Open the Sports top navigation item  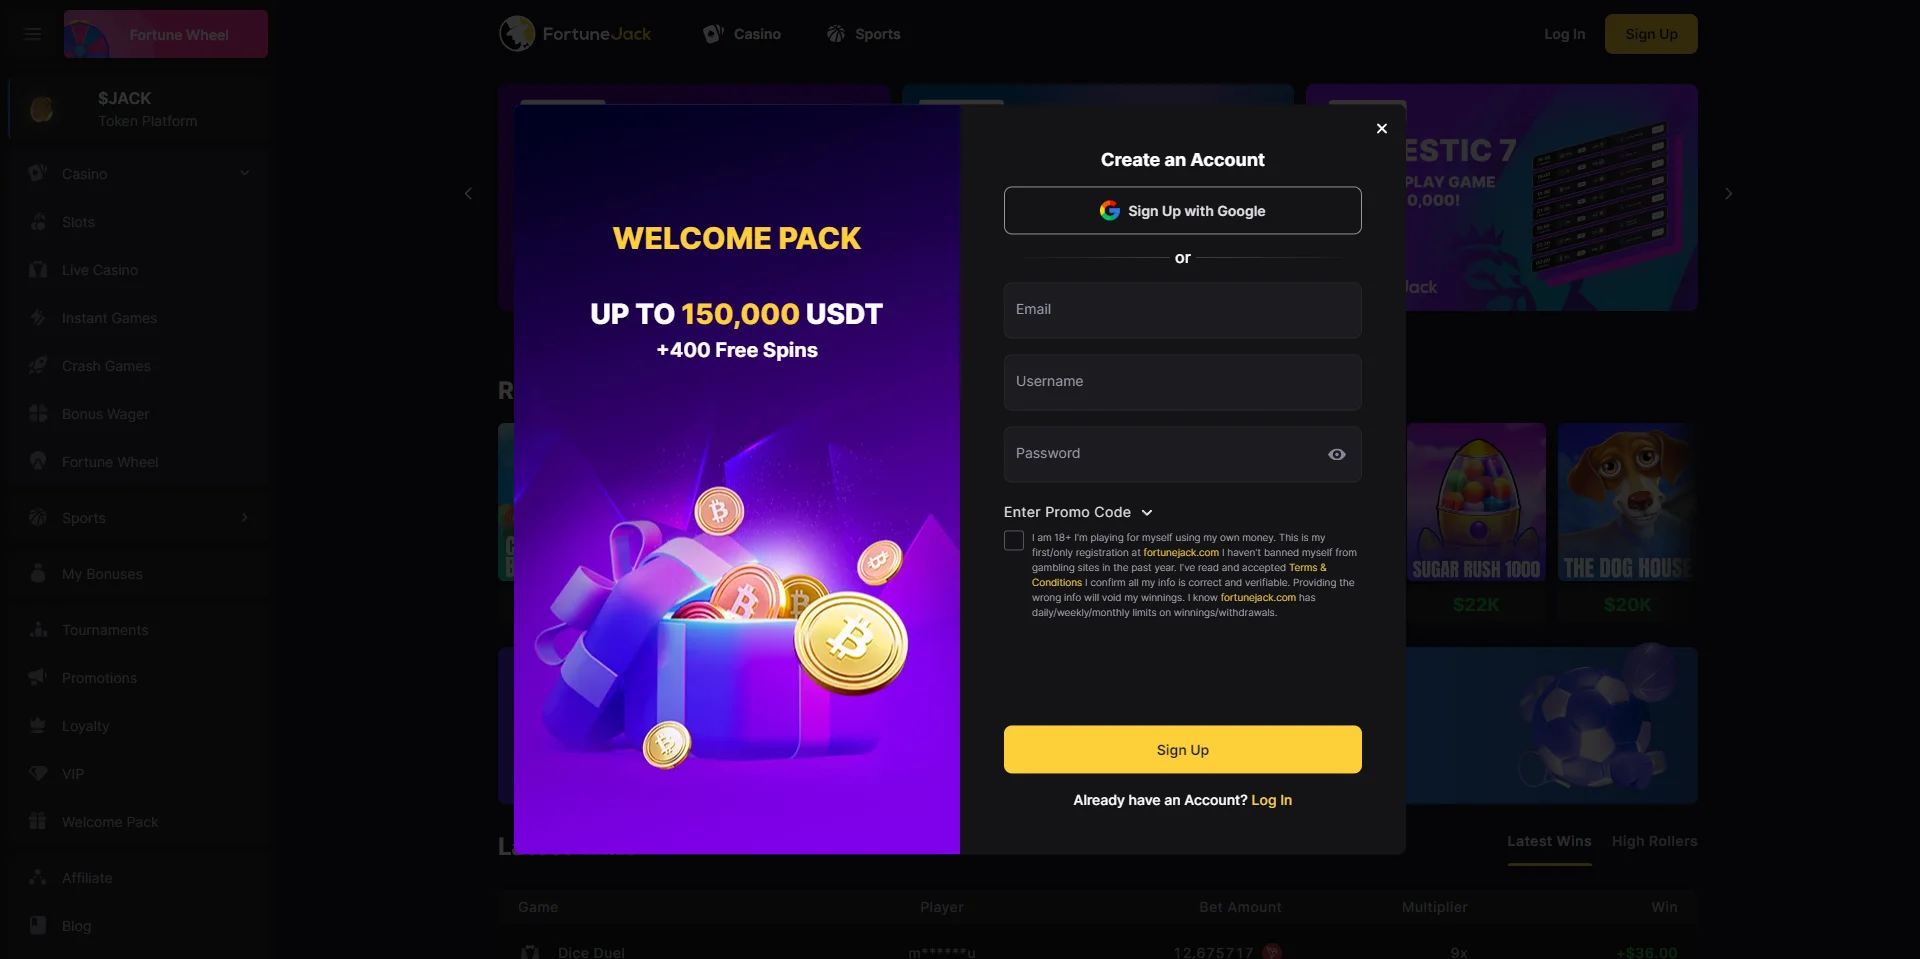point(864,34)
